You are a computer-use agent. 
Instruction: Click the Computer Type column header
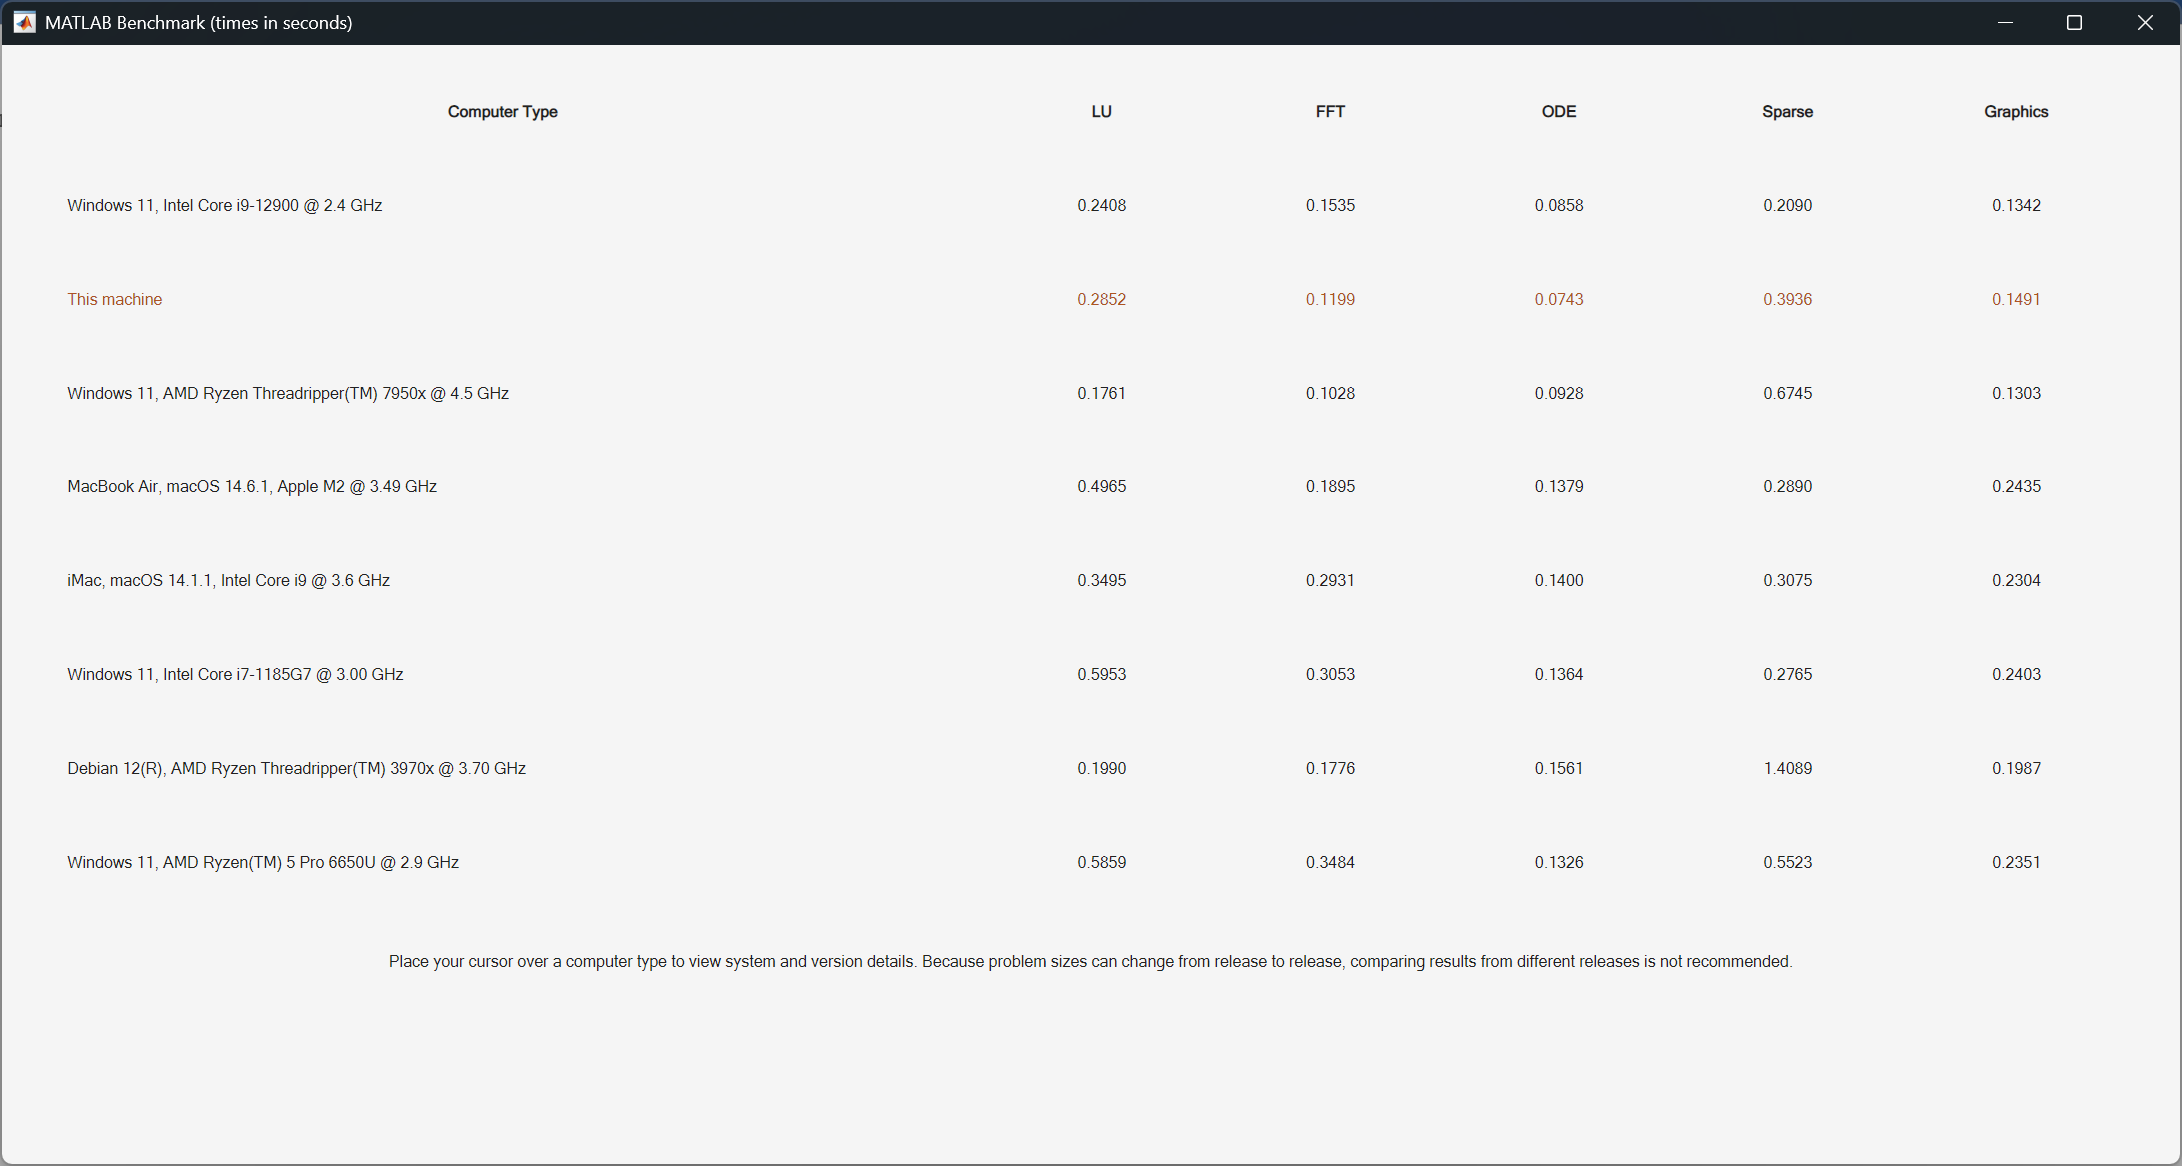(502, 112)
